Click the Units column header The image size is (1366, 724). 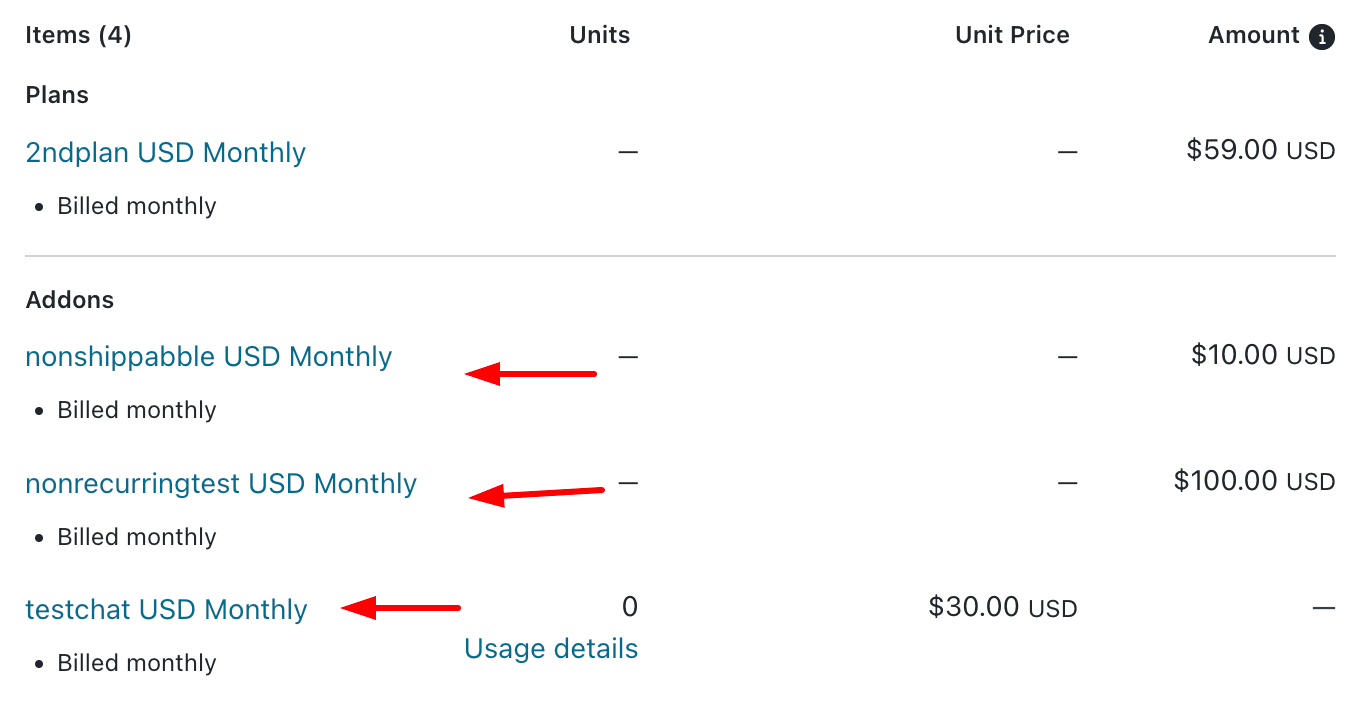click(x=600, y=36)
